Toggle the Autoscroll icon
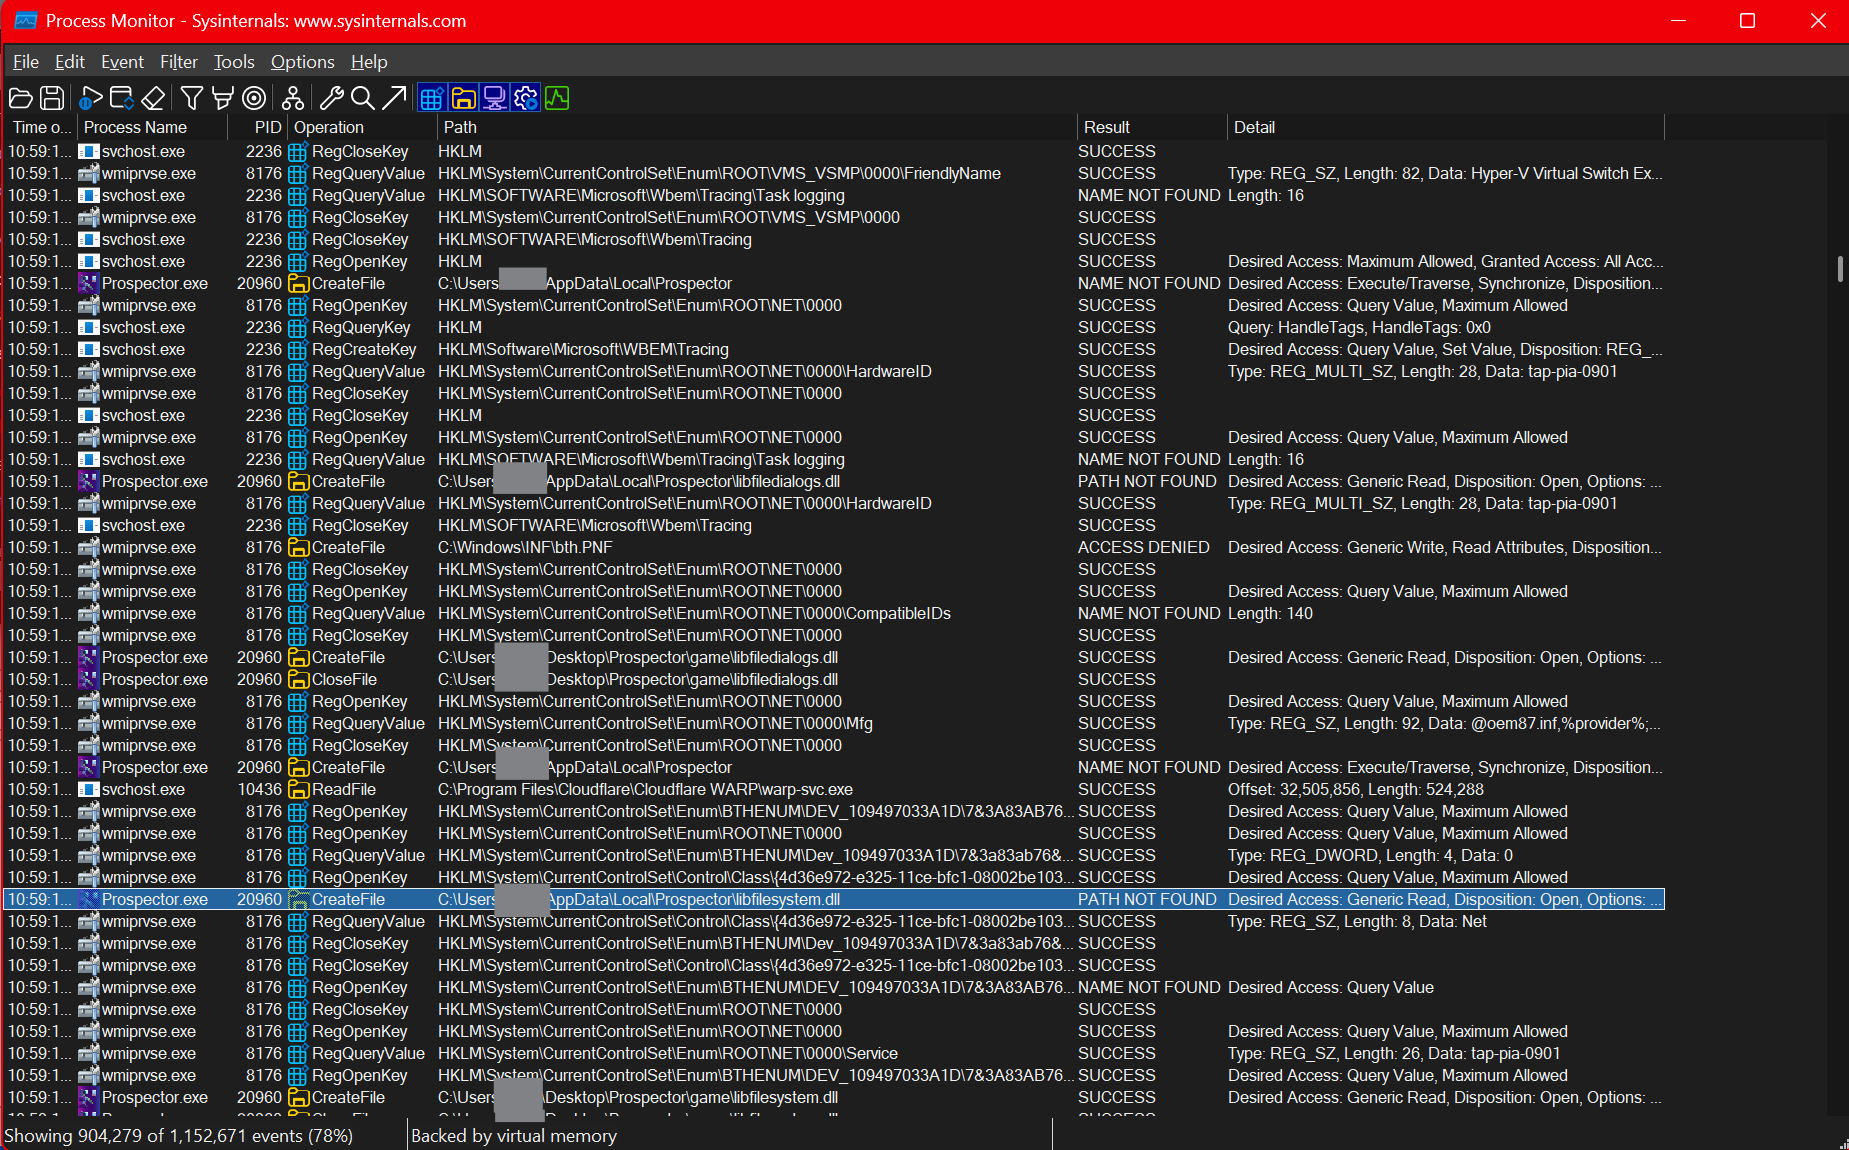Image resolution: width=1849 pixels, height=1150 pixels. pos(122,98)
